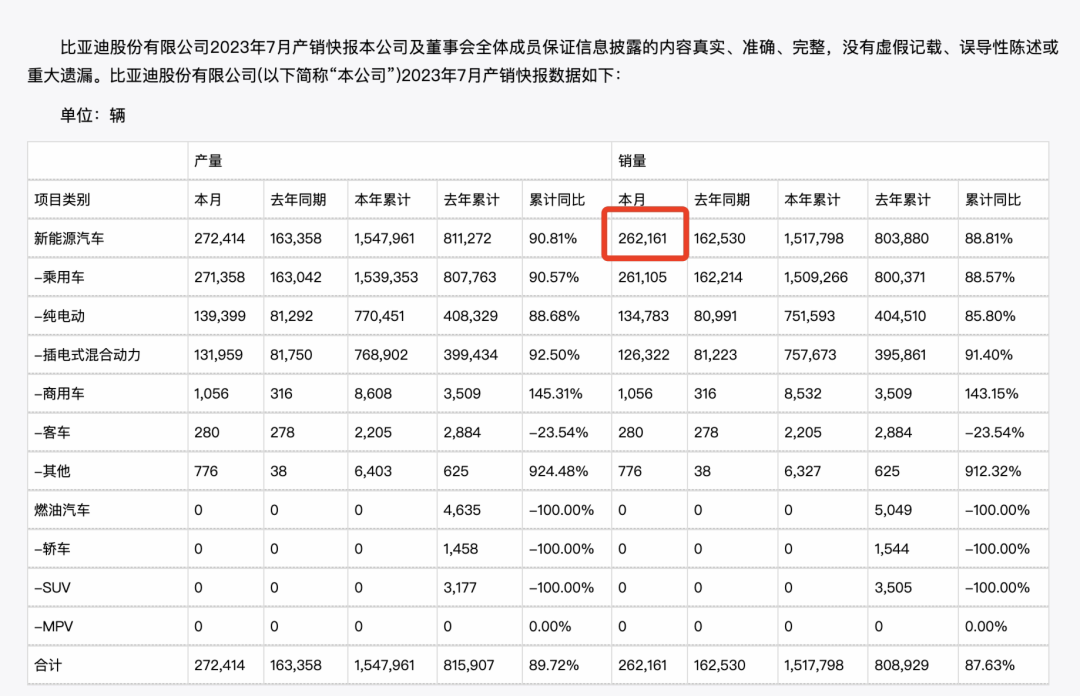Select the 87.63% cell in the 合计 row

click(989, 665)
